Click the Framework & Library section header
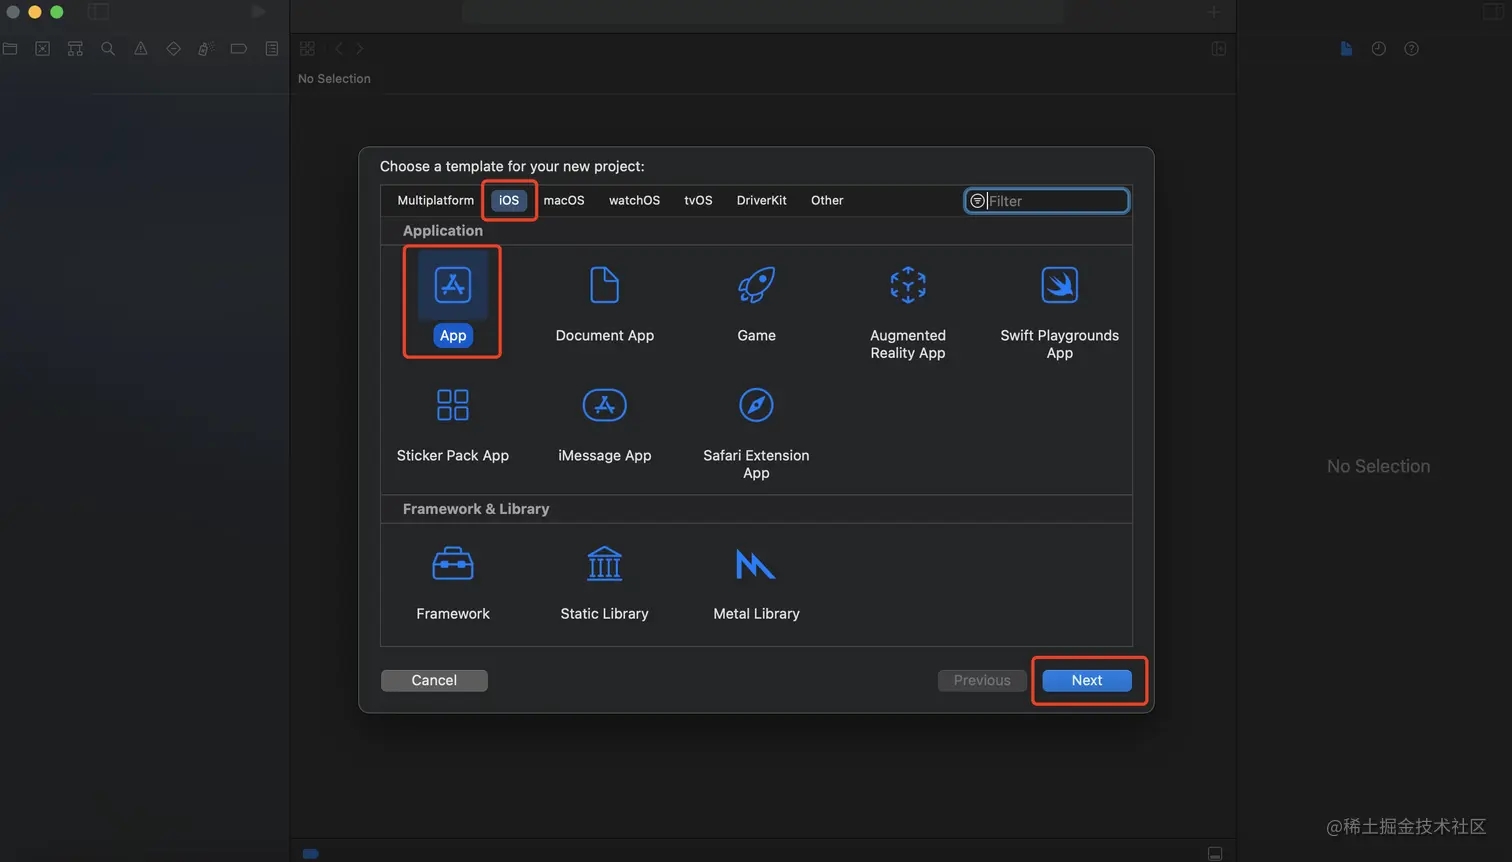The width and height of the screenshot is (1512, 862). 476,509
